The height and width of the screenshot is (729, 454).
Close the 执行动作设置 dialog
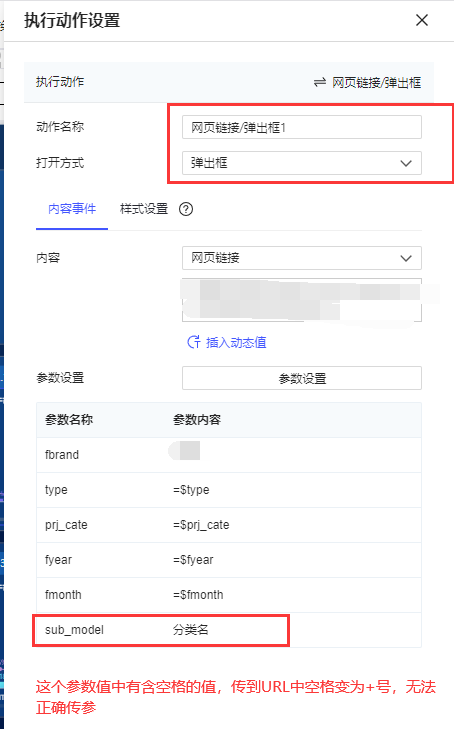[421, 20]
